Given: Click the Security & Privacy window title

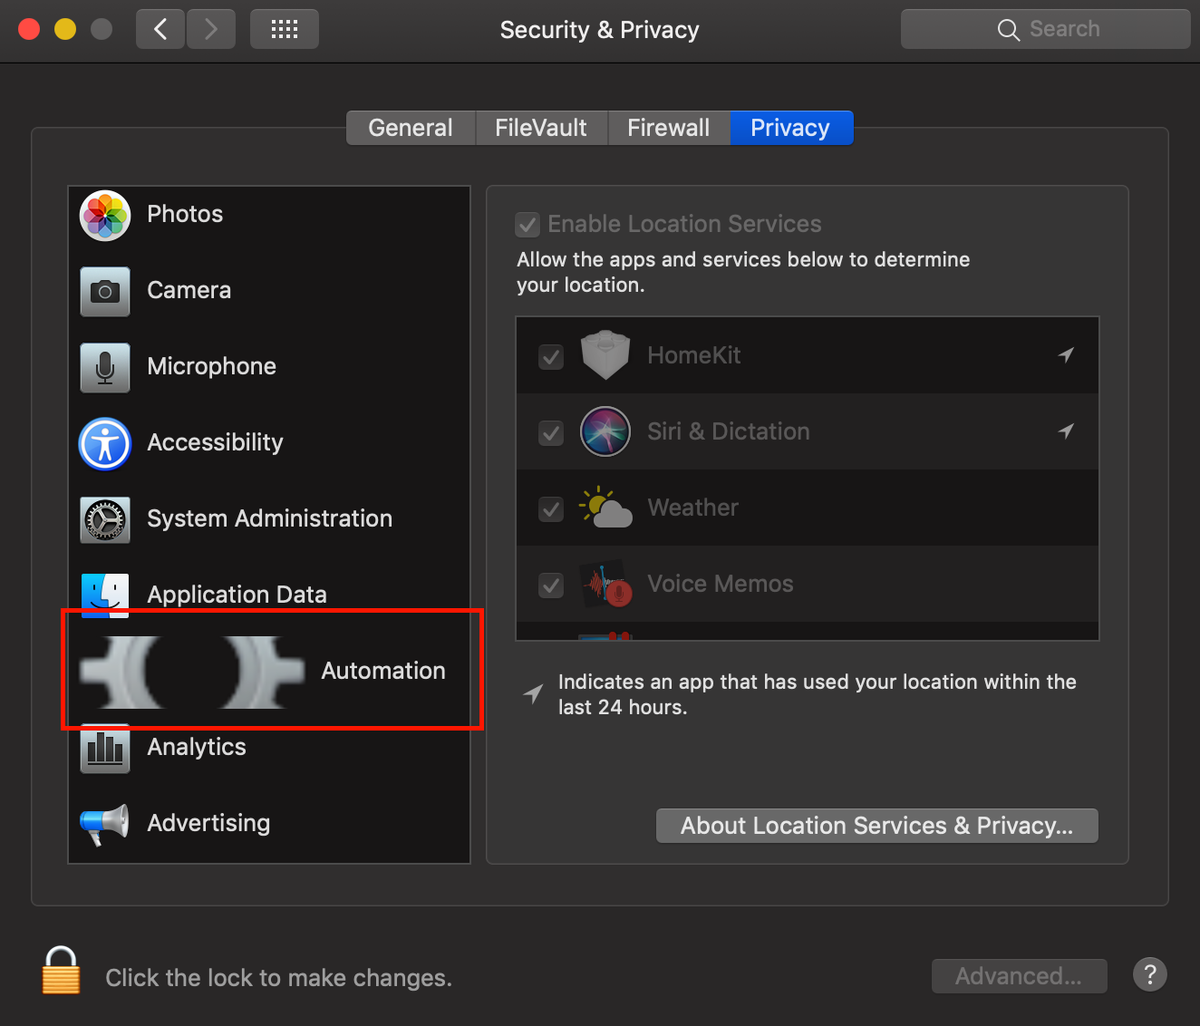Looking at the screenshot, I should [599, 30].
